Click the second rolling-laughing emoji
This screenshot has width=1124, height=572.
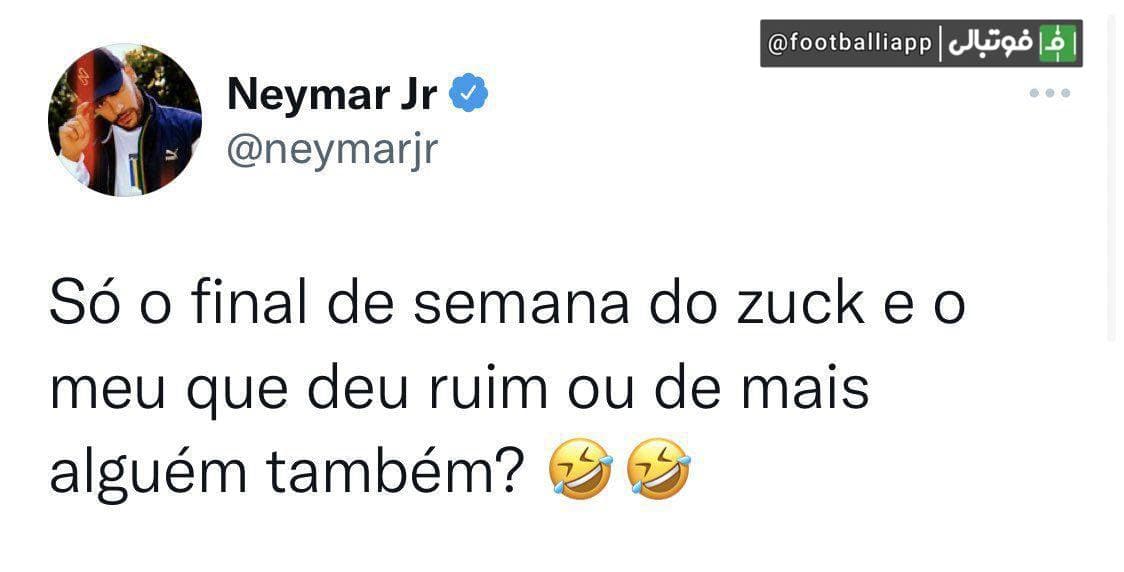pyautogui.click(x=658, y=472)
